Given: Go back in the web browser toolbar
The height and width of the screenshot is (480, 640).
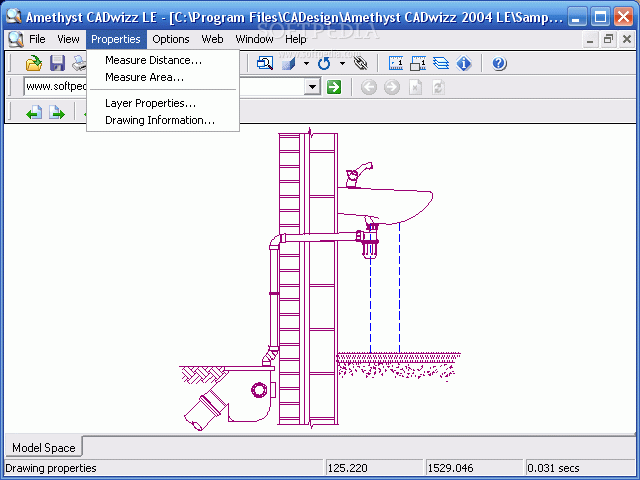Looking at the screenshot, I should (369, 87).
